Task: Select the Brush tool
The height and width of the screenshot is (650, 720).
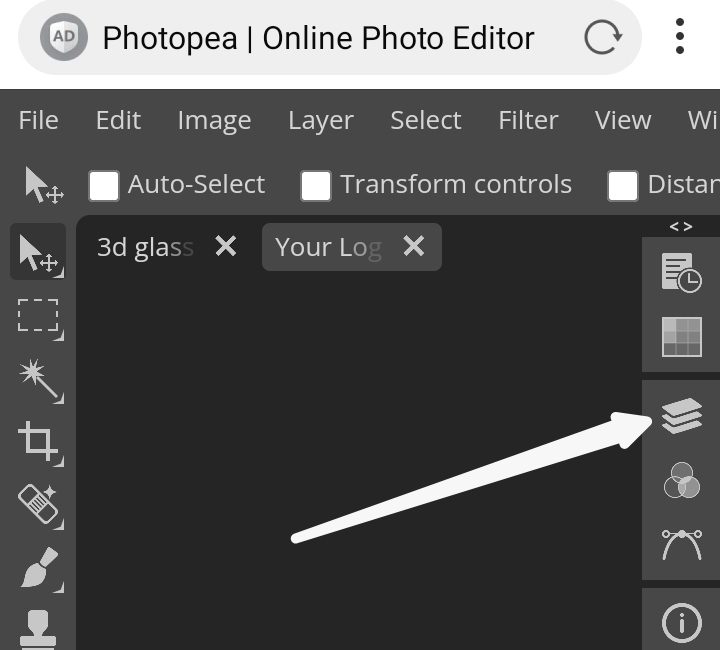Action: click(x=40, y=568)
